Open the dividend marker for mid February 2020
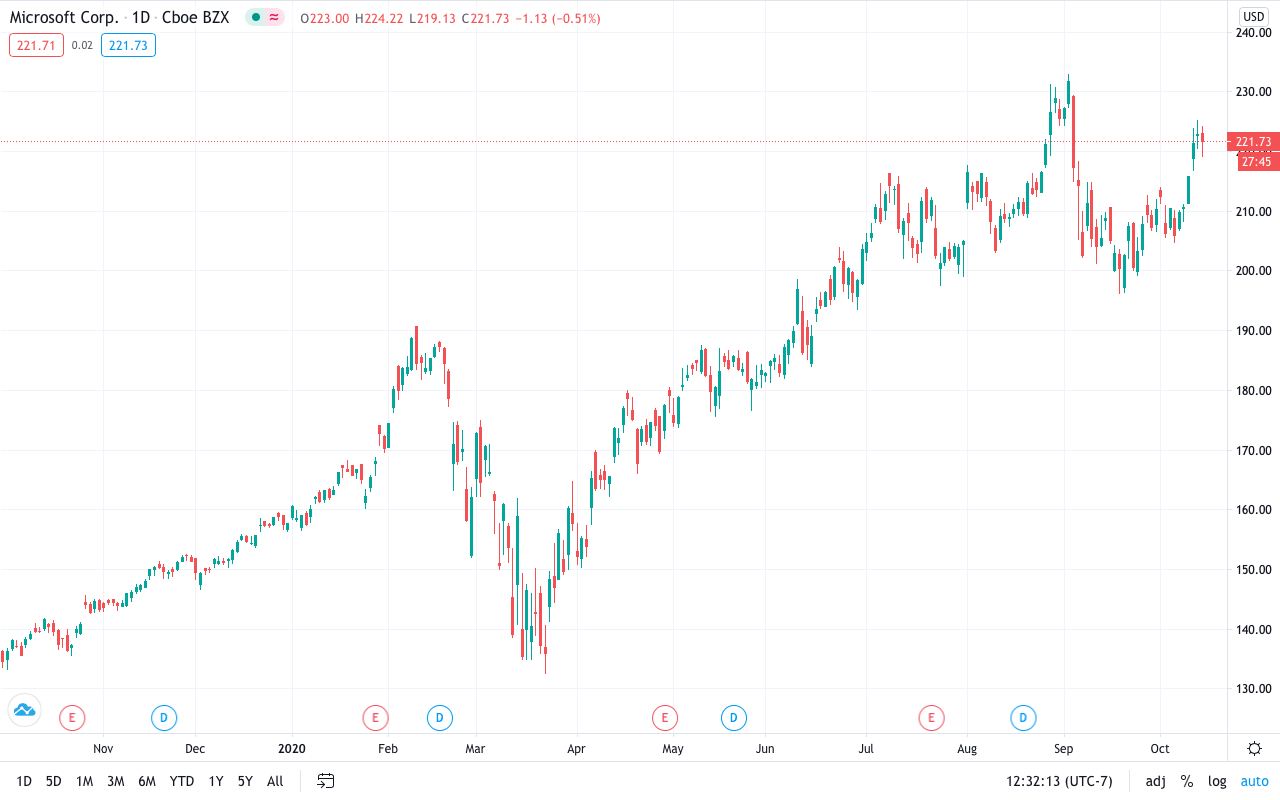Screen dimensions: 1280x800 pyautogui.click(x=439, y=717)
